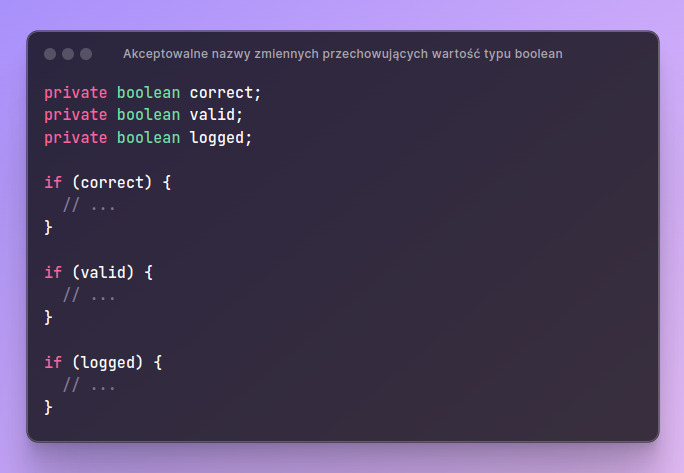Viewport: 684px width, 473px height.
Task: Click logged inside the if condition
Action: tap(107, 363)
